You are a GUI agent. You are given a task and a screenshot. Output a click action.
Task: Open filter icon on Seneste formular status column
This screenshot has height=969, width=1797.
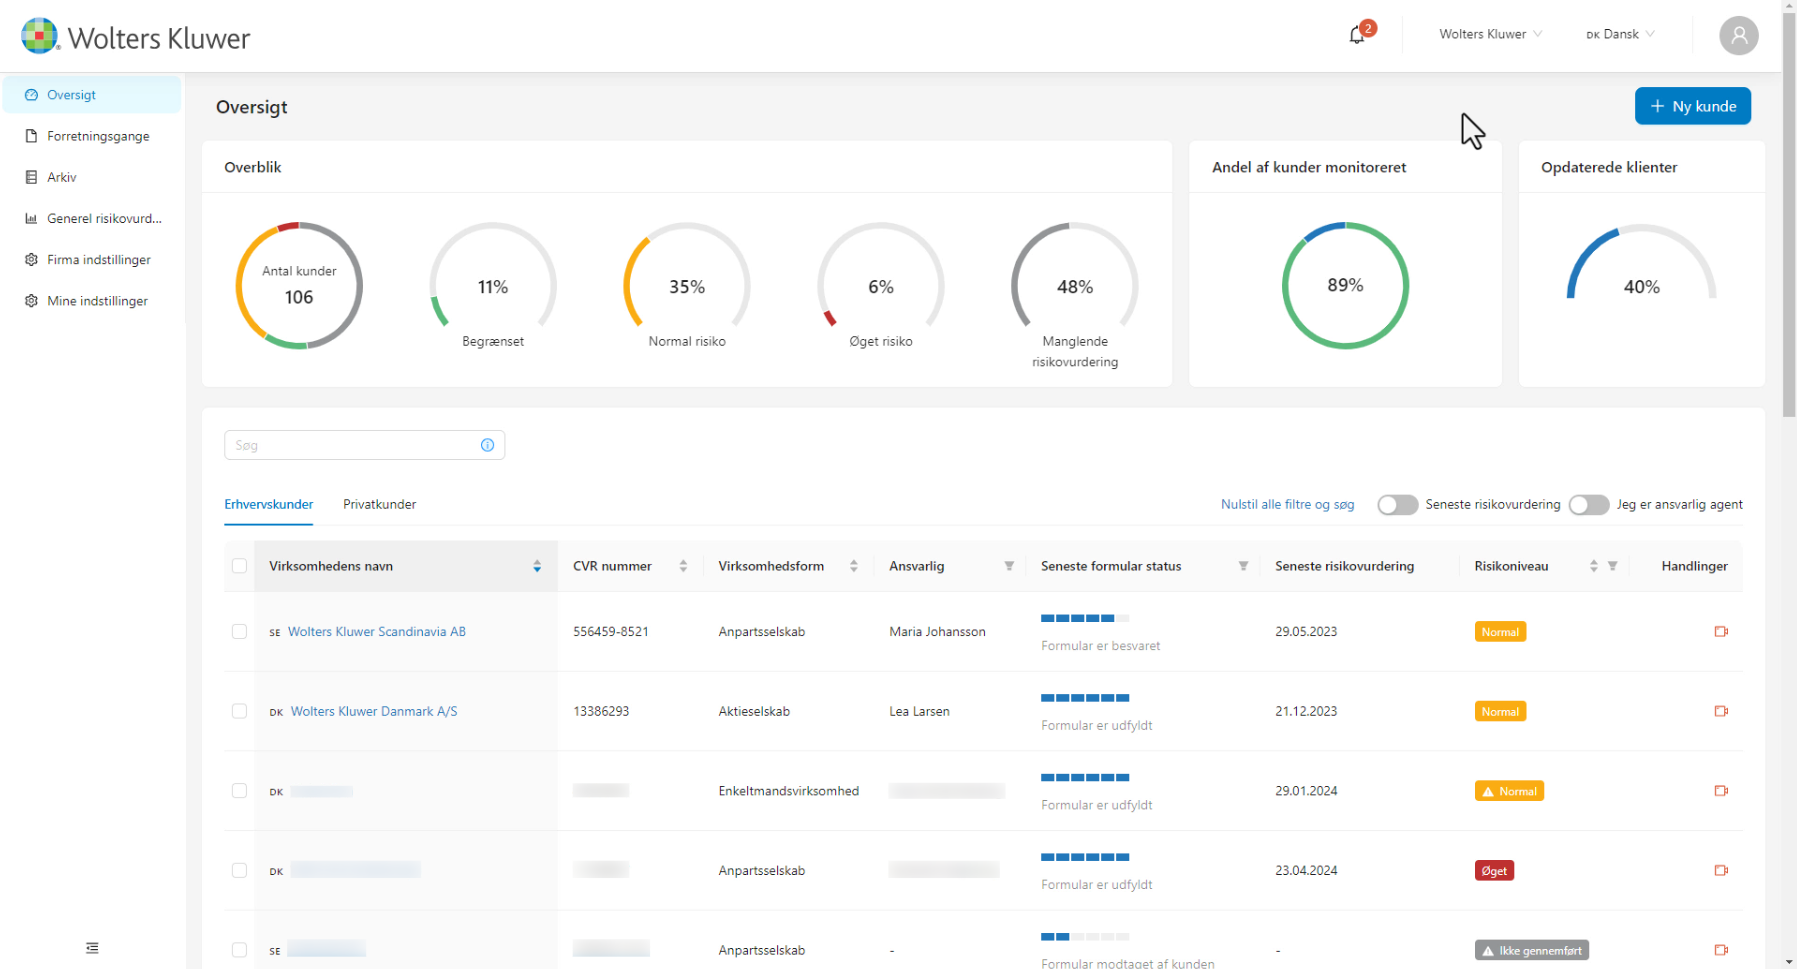1243,566
